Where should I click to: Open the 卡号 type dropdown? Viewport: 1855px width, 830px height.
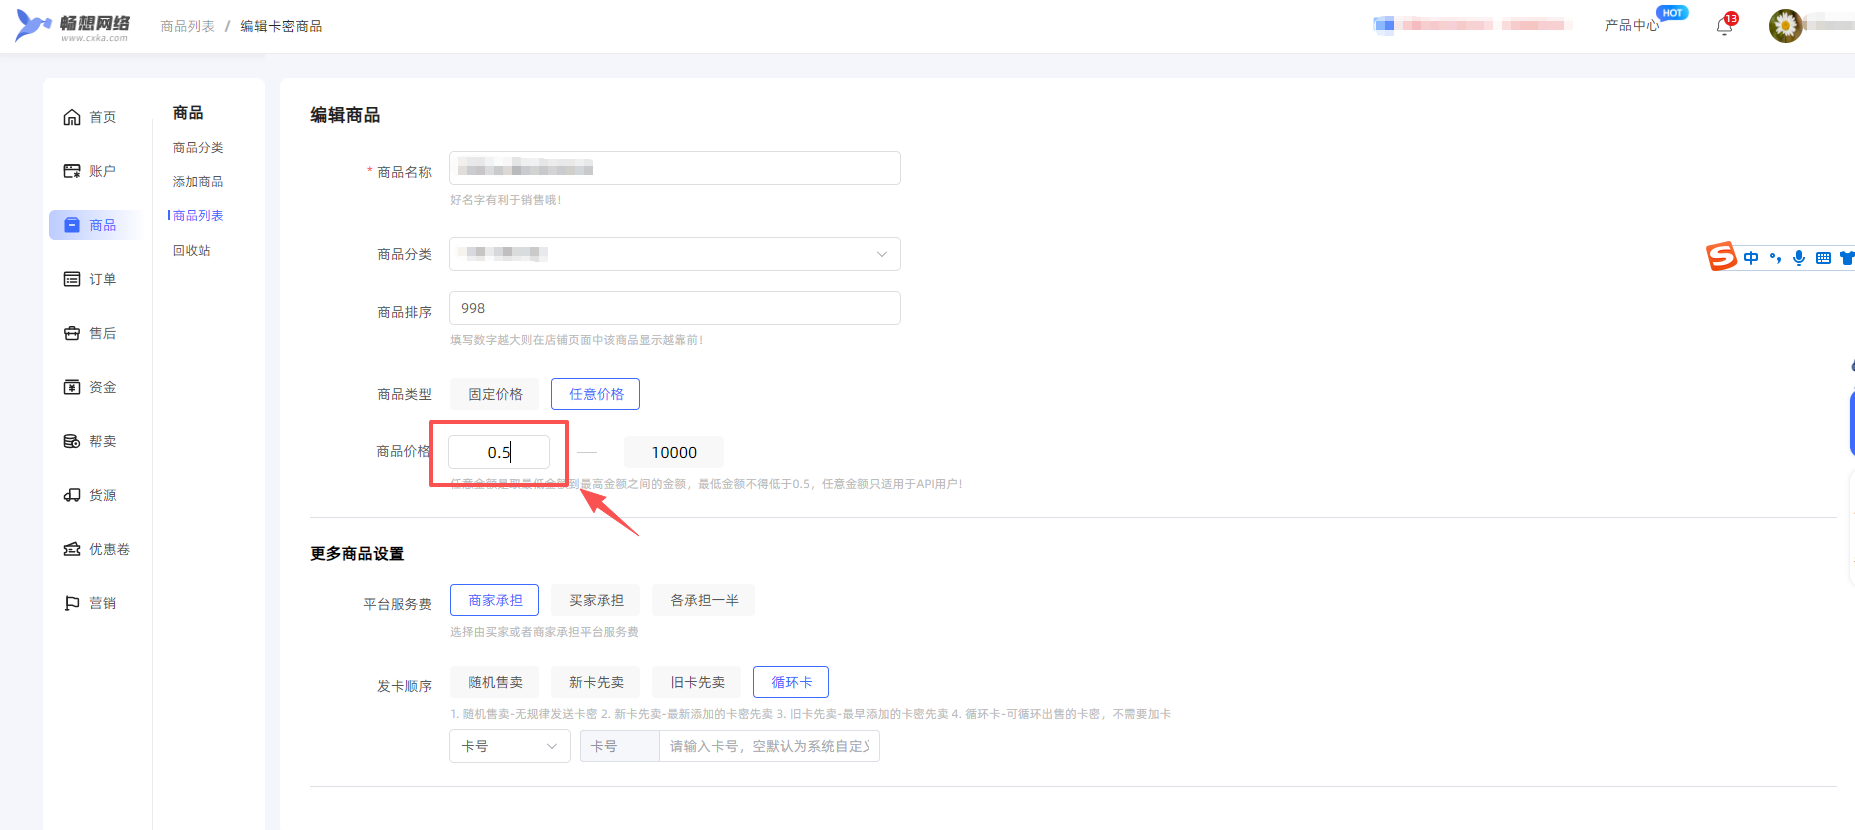point(509,746)
